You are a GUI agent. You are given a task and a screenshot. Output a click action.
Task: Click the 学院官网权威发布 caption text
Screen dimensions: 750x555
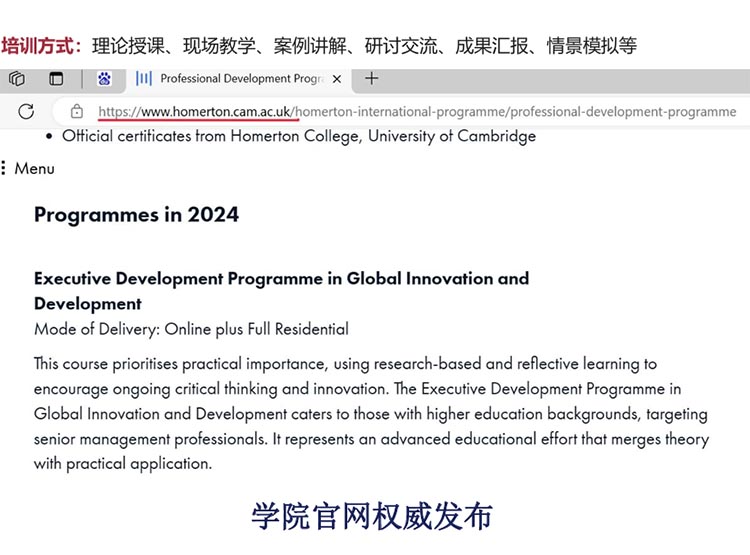pos(372,516)
